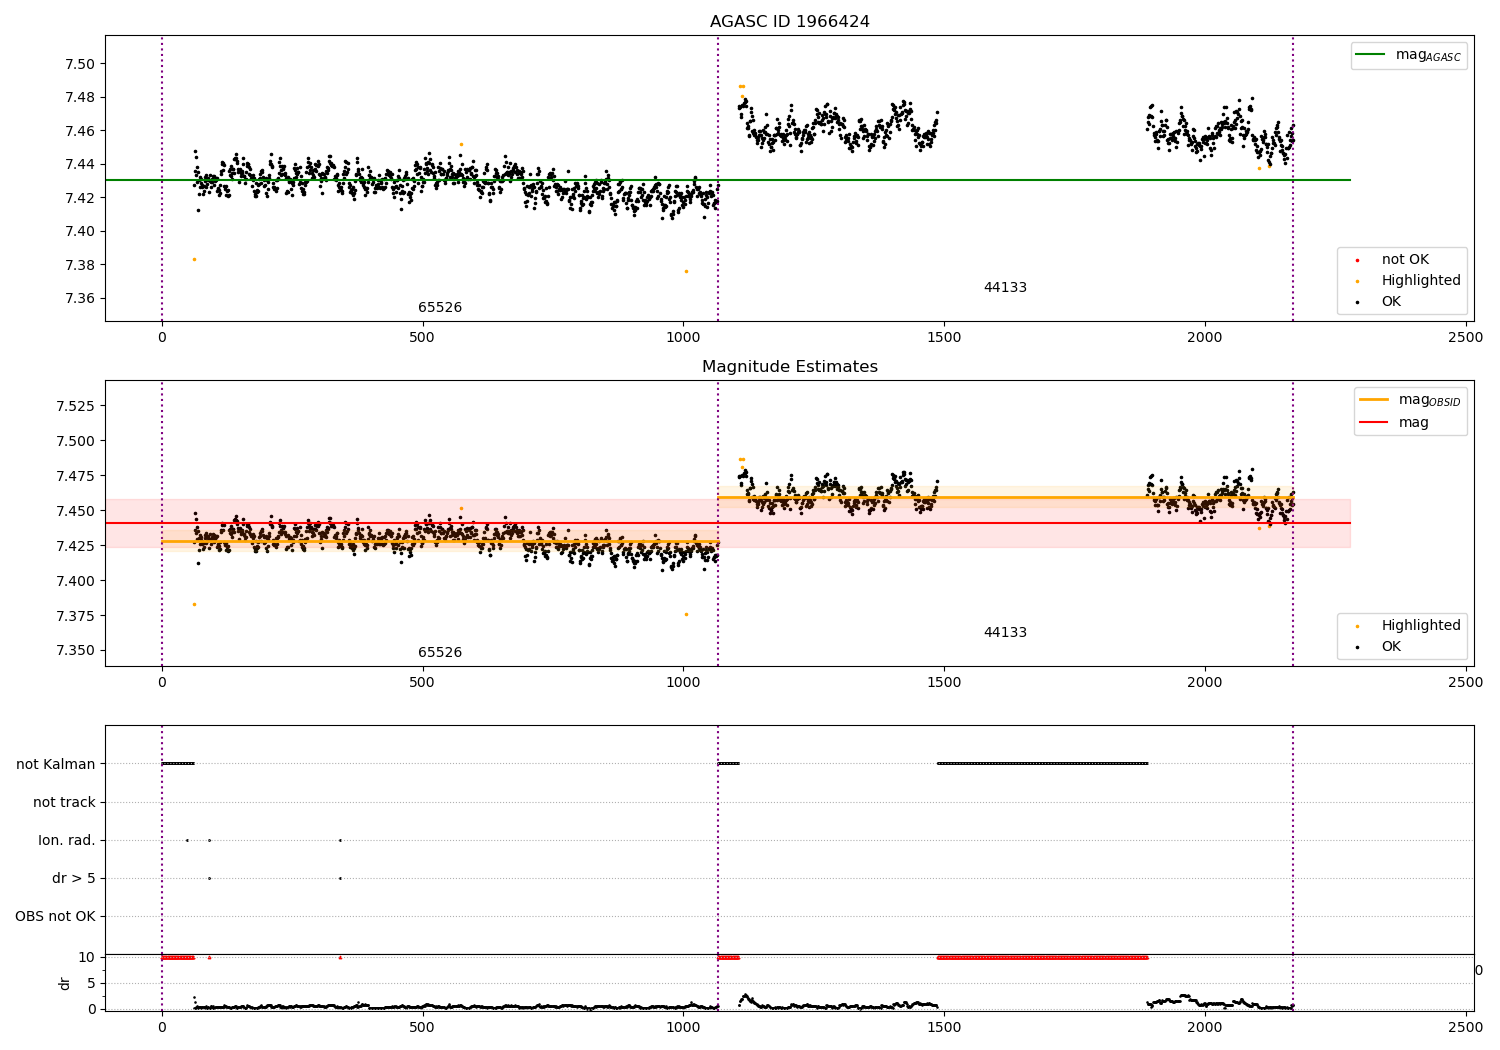Image resolution: width=1500 pixels, height=1050 pixels.
Task: Click the plot title AGASC ID 1966424
Action: point(789,22)
